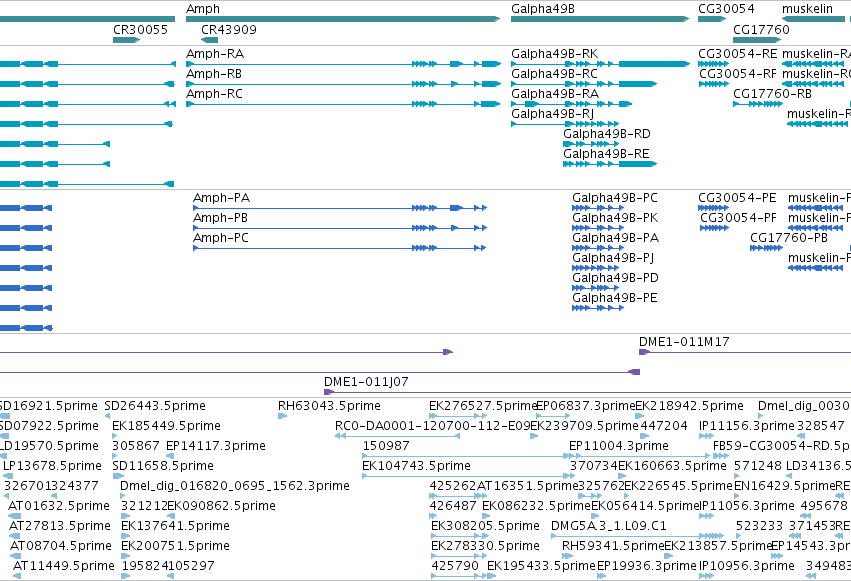The width and height of the screenshot is (851, 581).
Task: Click the Amph-RC transcript label
Action: point(214,94)
